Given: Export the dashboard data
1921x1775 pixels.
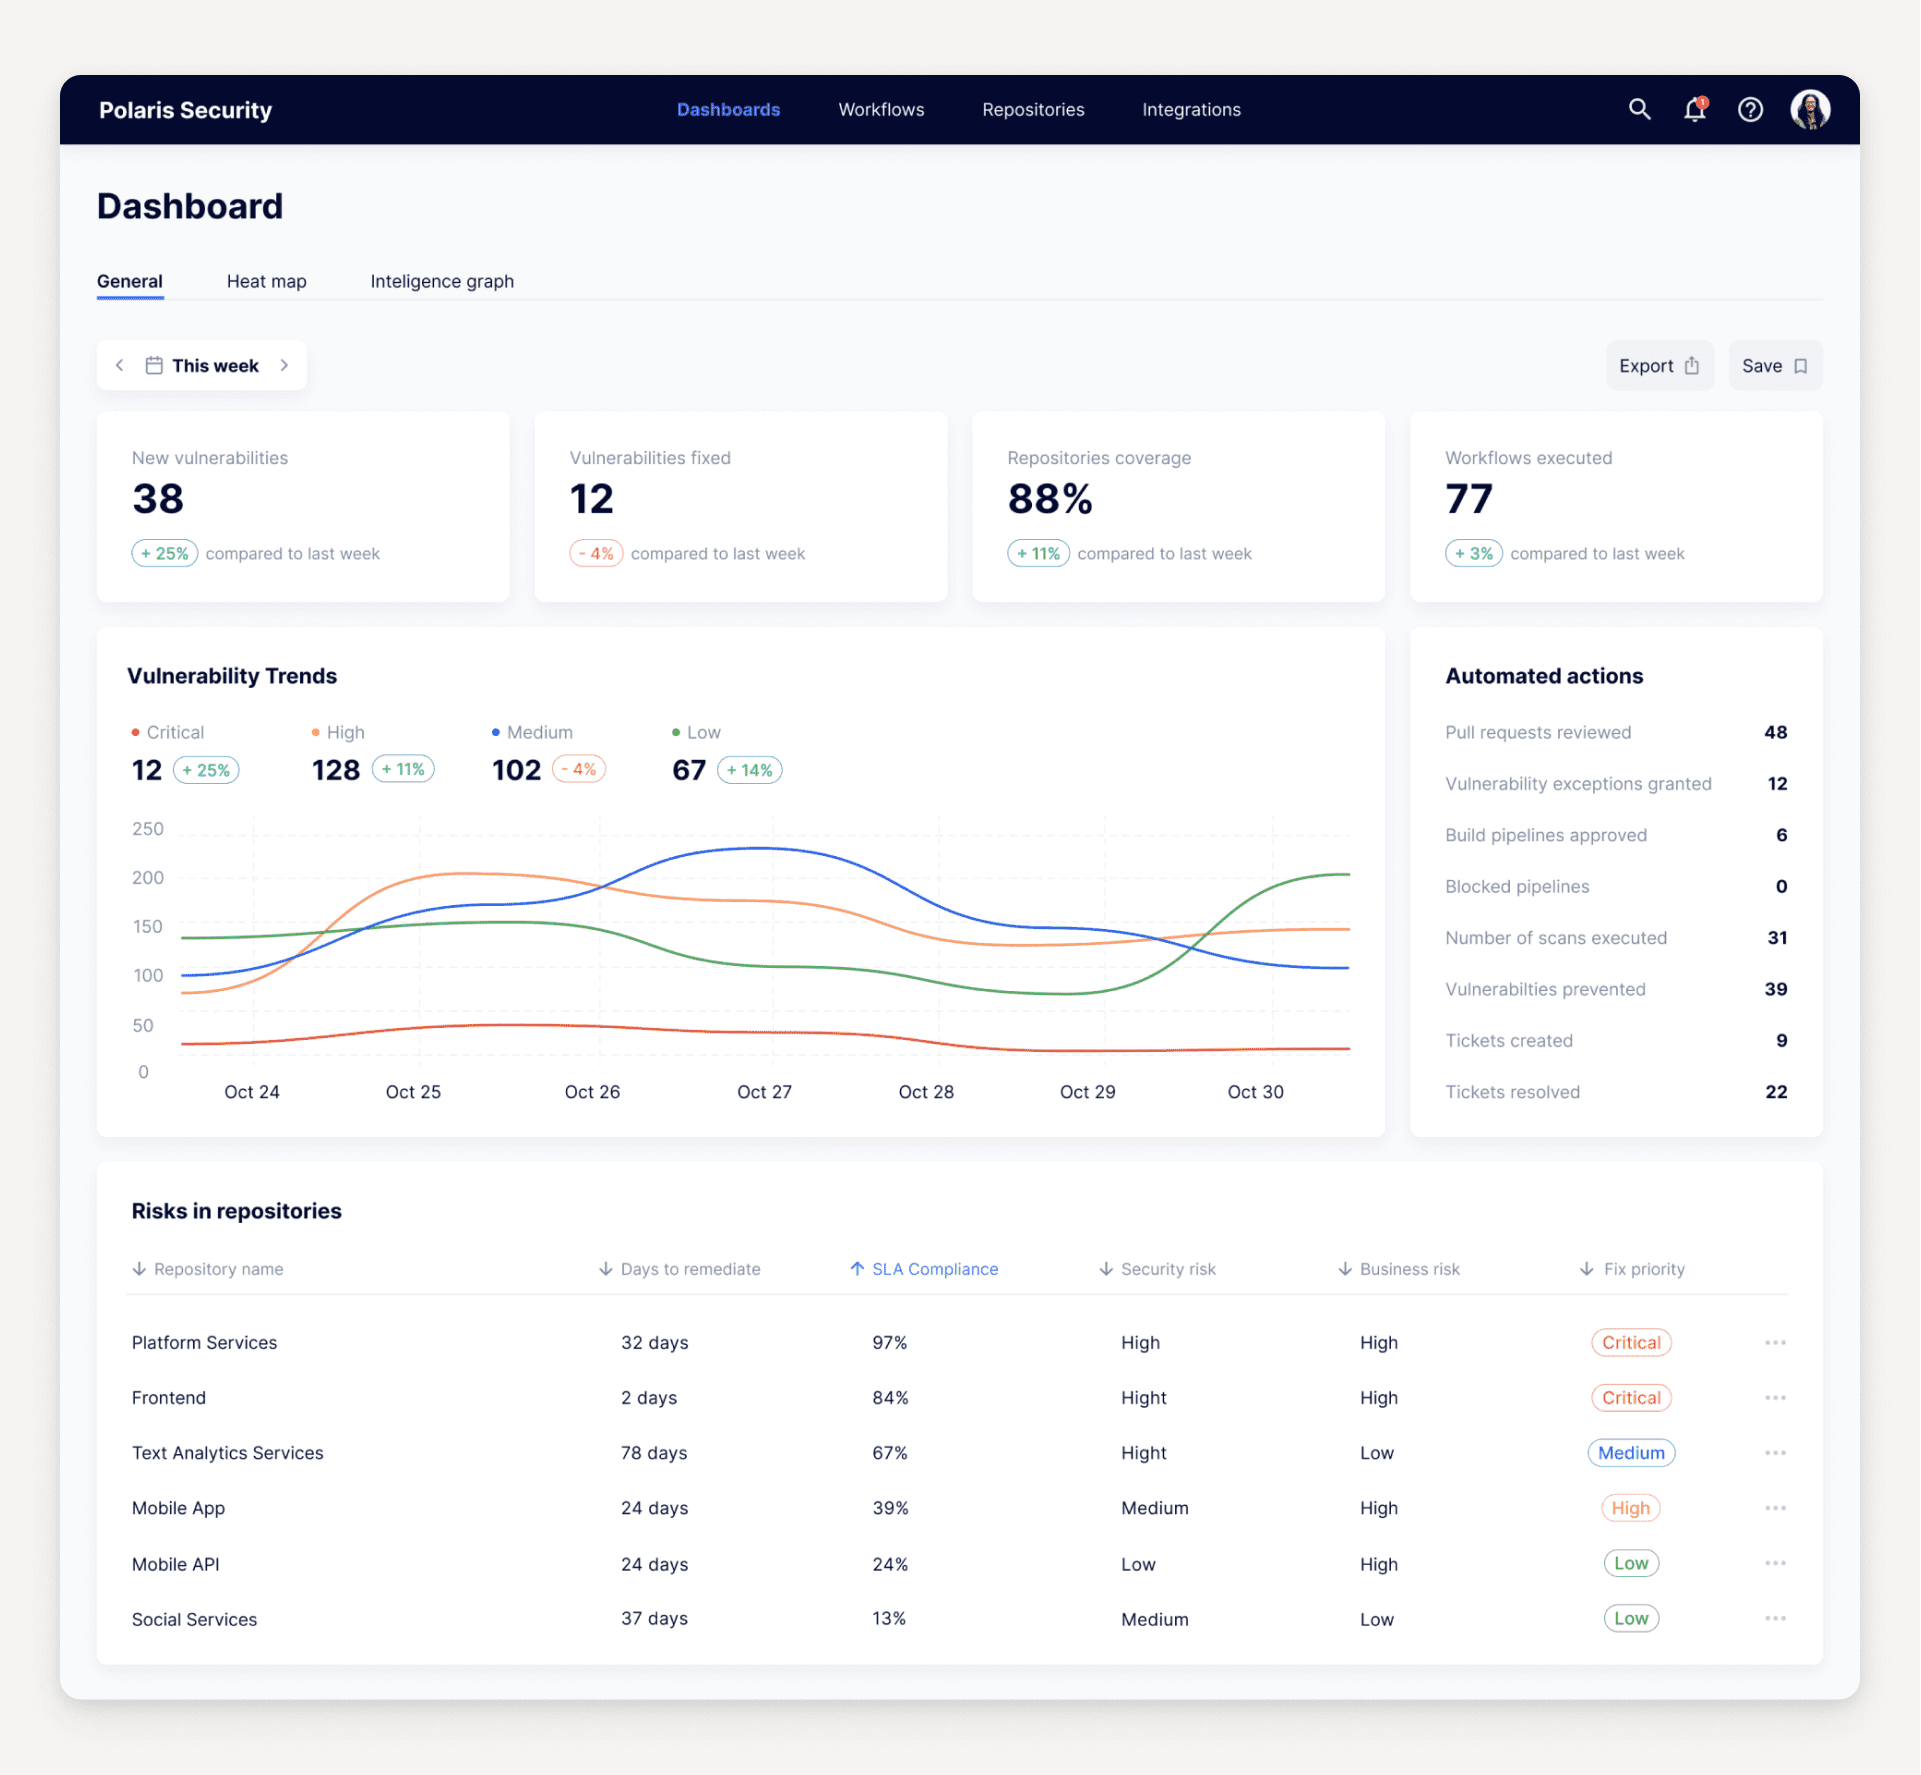Looking at the screenshot, I should point(1659,365).
